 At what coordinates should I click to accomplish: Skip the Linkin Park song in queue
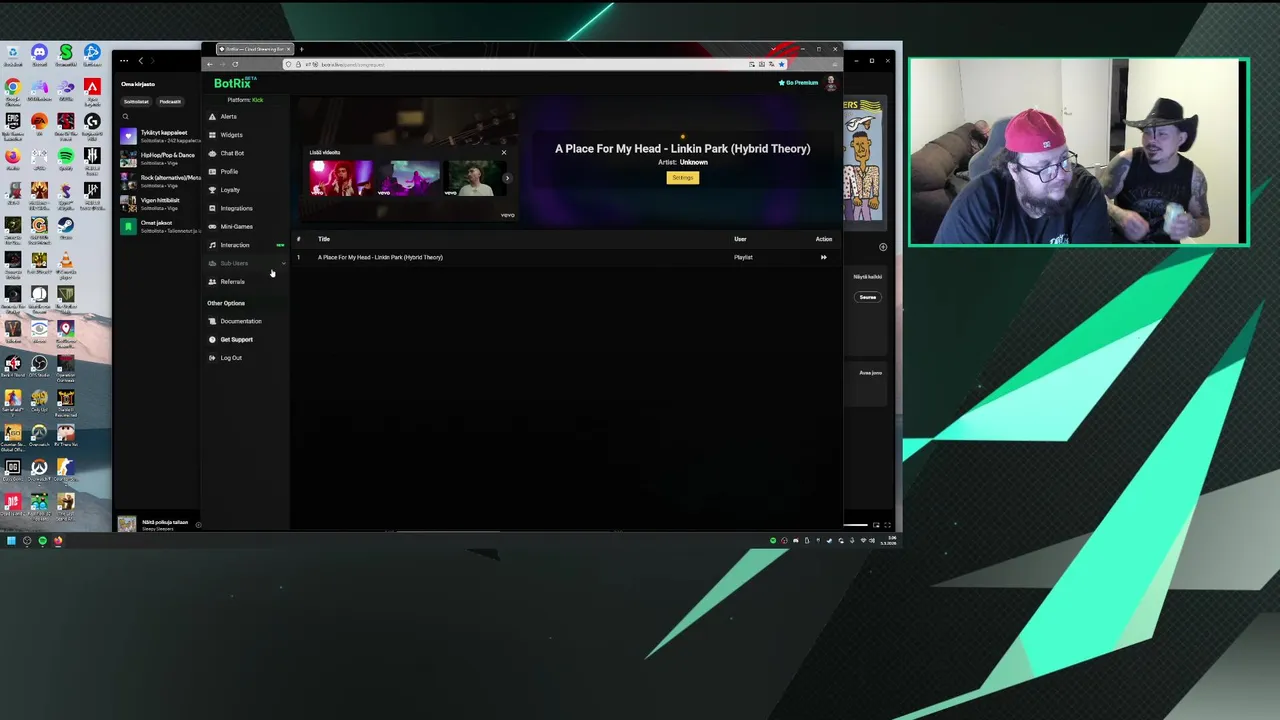(x=823, y=257)
